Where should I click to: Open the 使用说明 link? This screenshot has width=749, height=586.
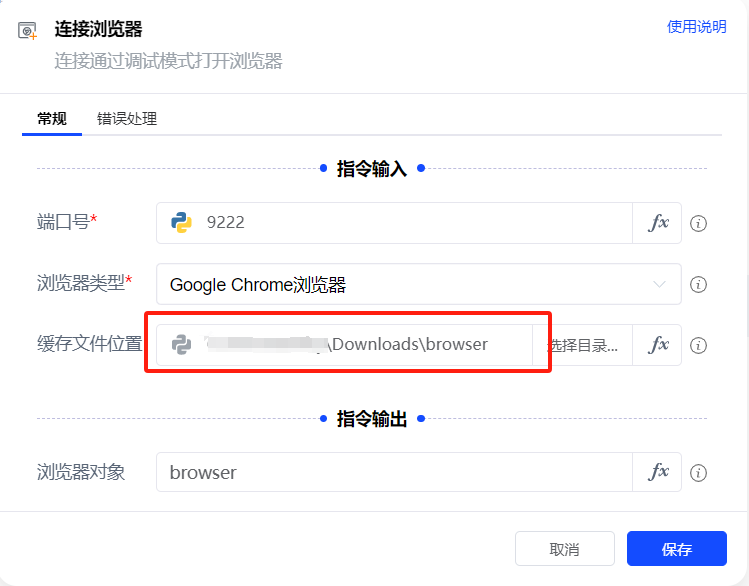[696, 27]
